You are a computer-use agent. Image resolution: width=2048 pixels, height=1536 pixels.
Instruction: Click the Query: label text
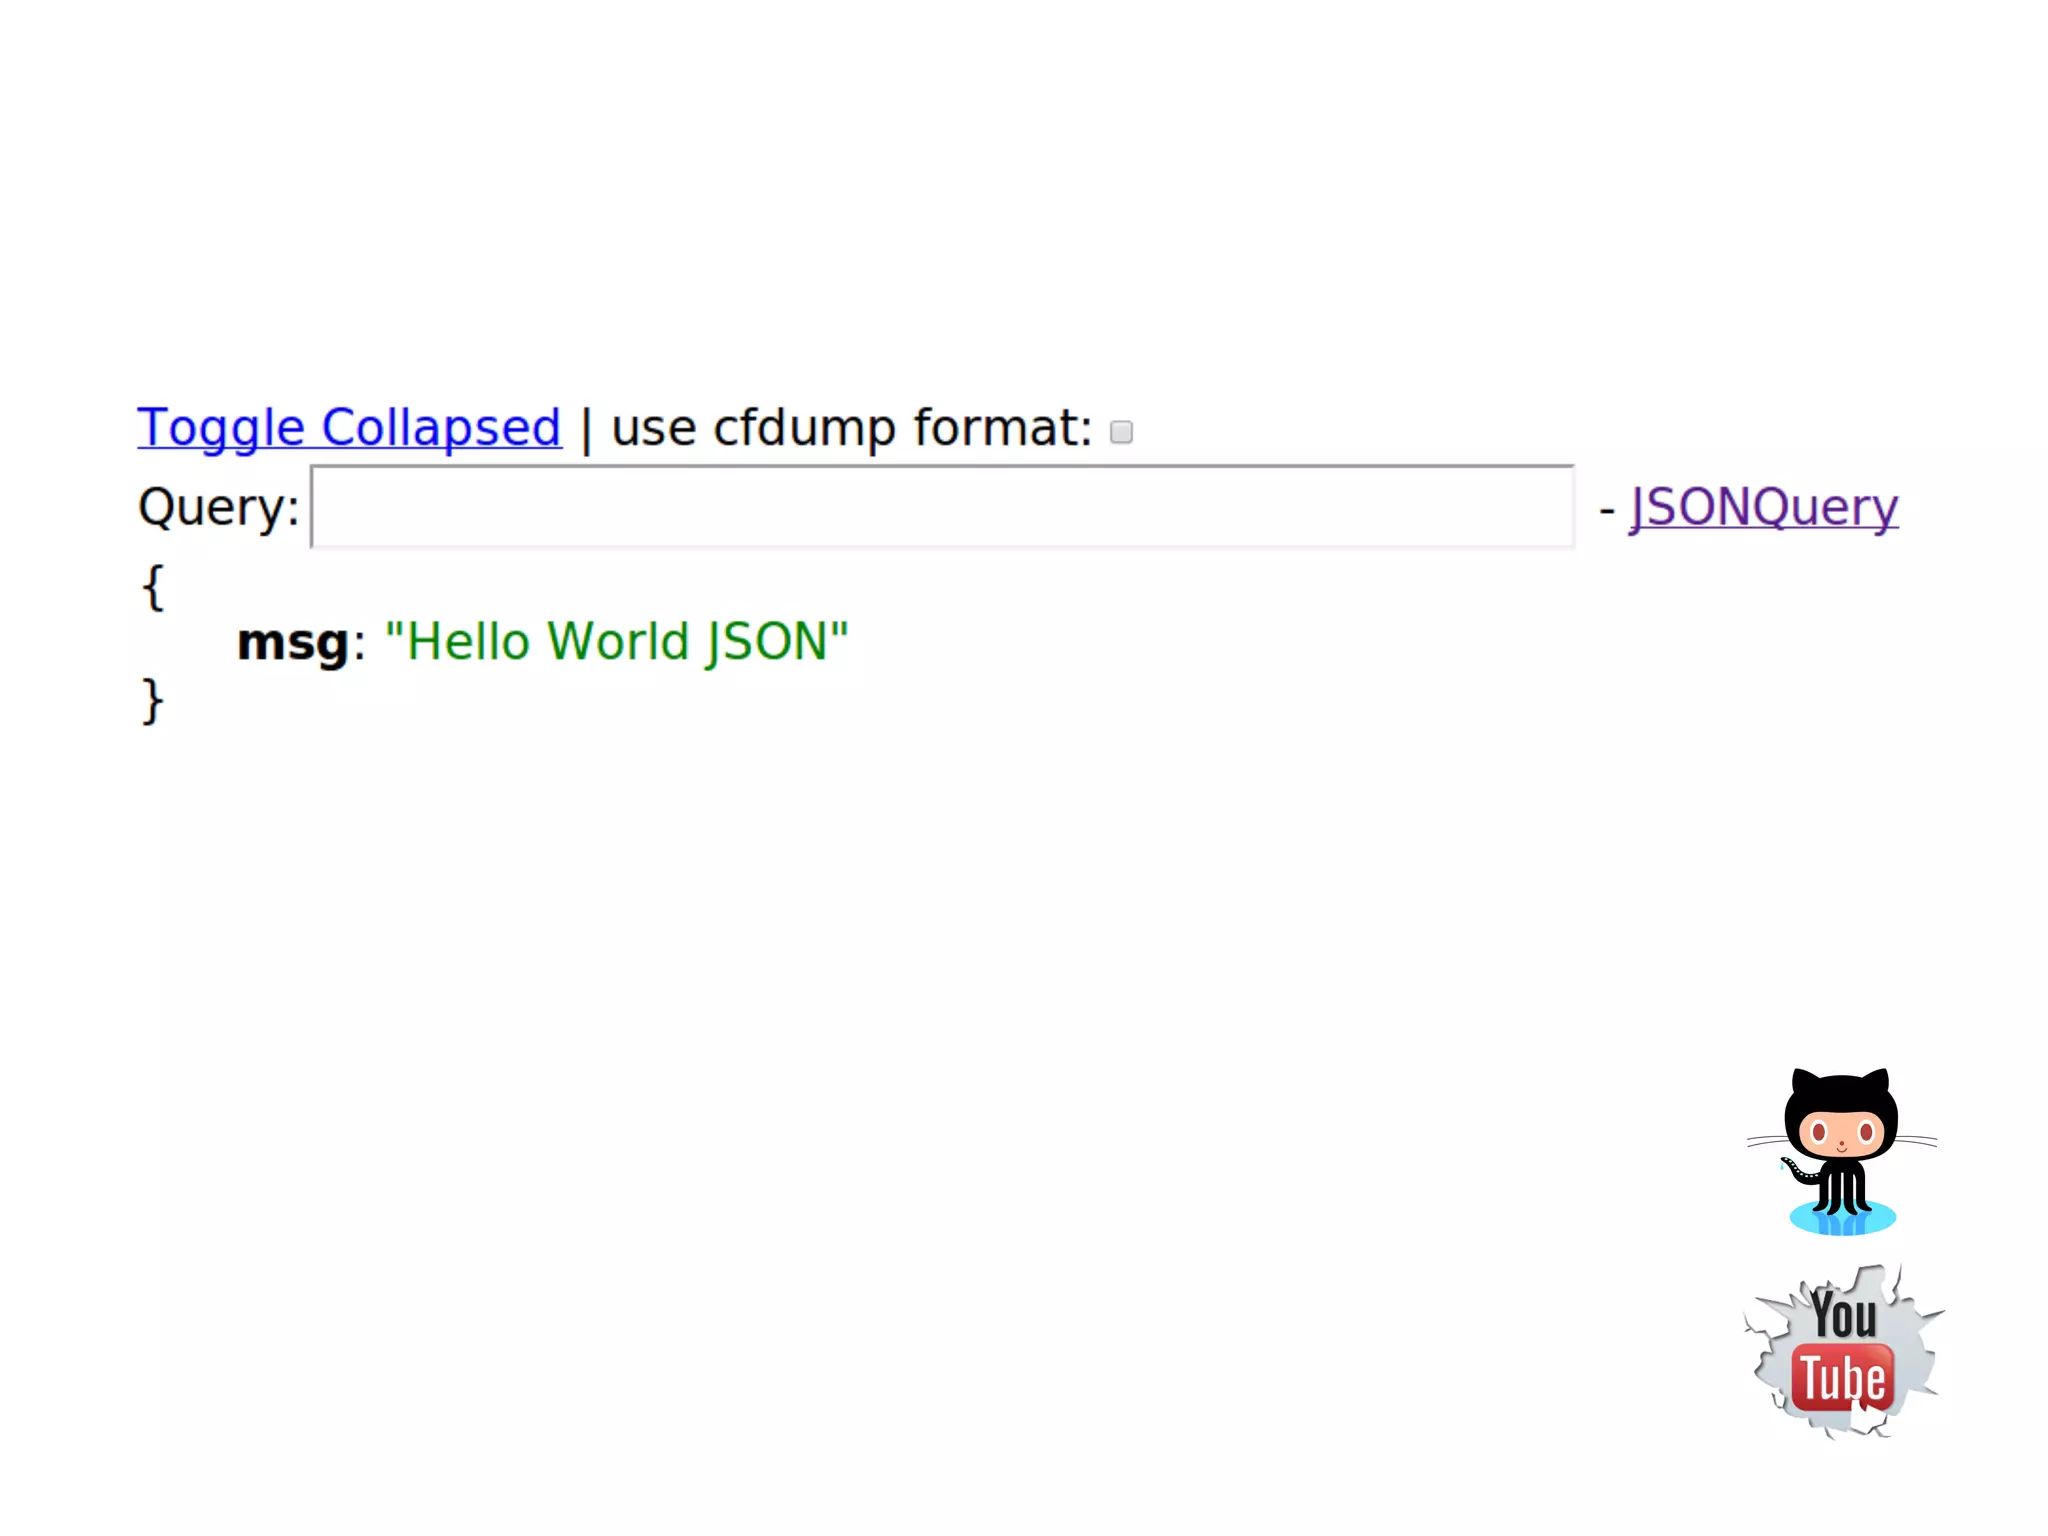[x=218, y=507]
